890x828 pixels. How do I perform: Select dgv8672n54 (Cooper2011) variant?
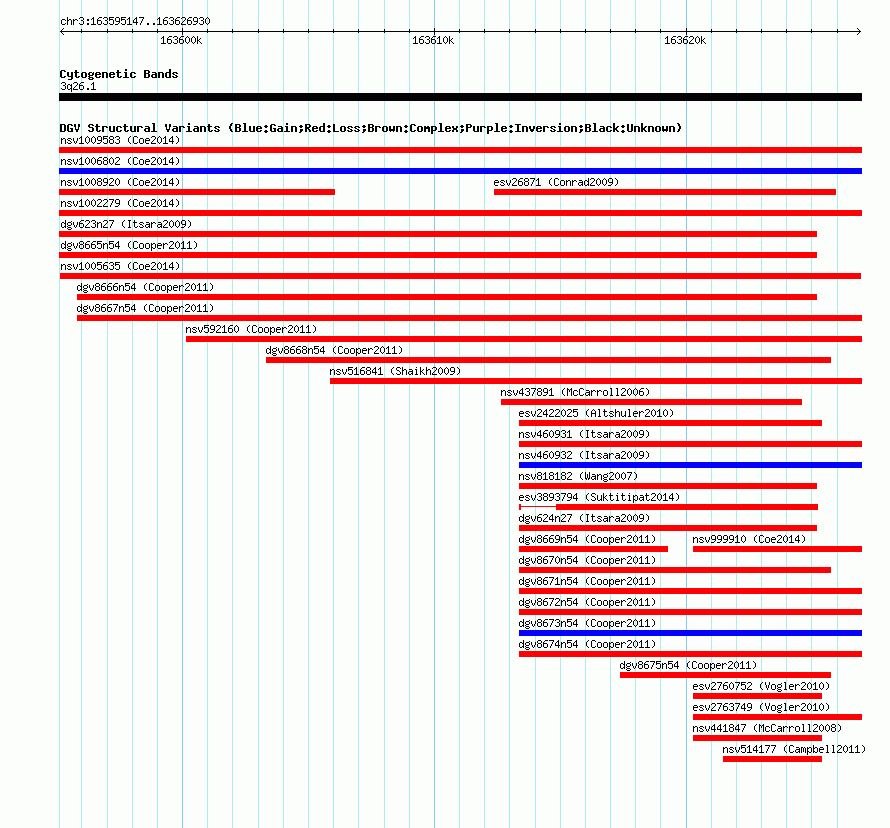587,602
